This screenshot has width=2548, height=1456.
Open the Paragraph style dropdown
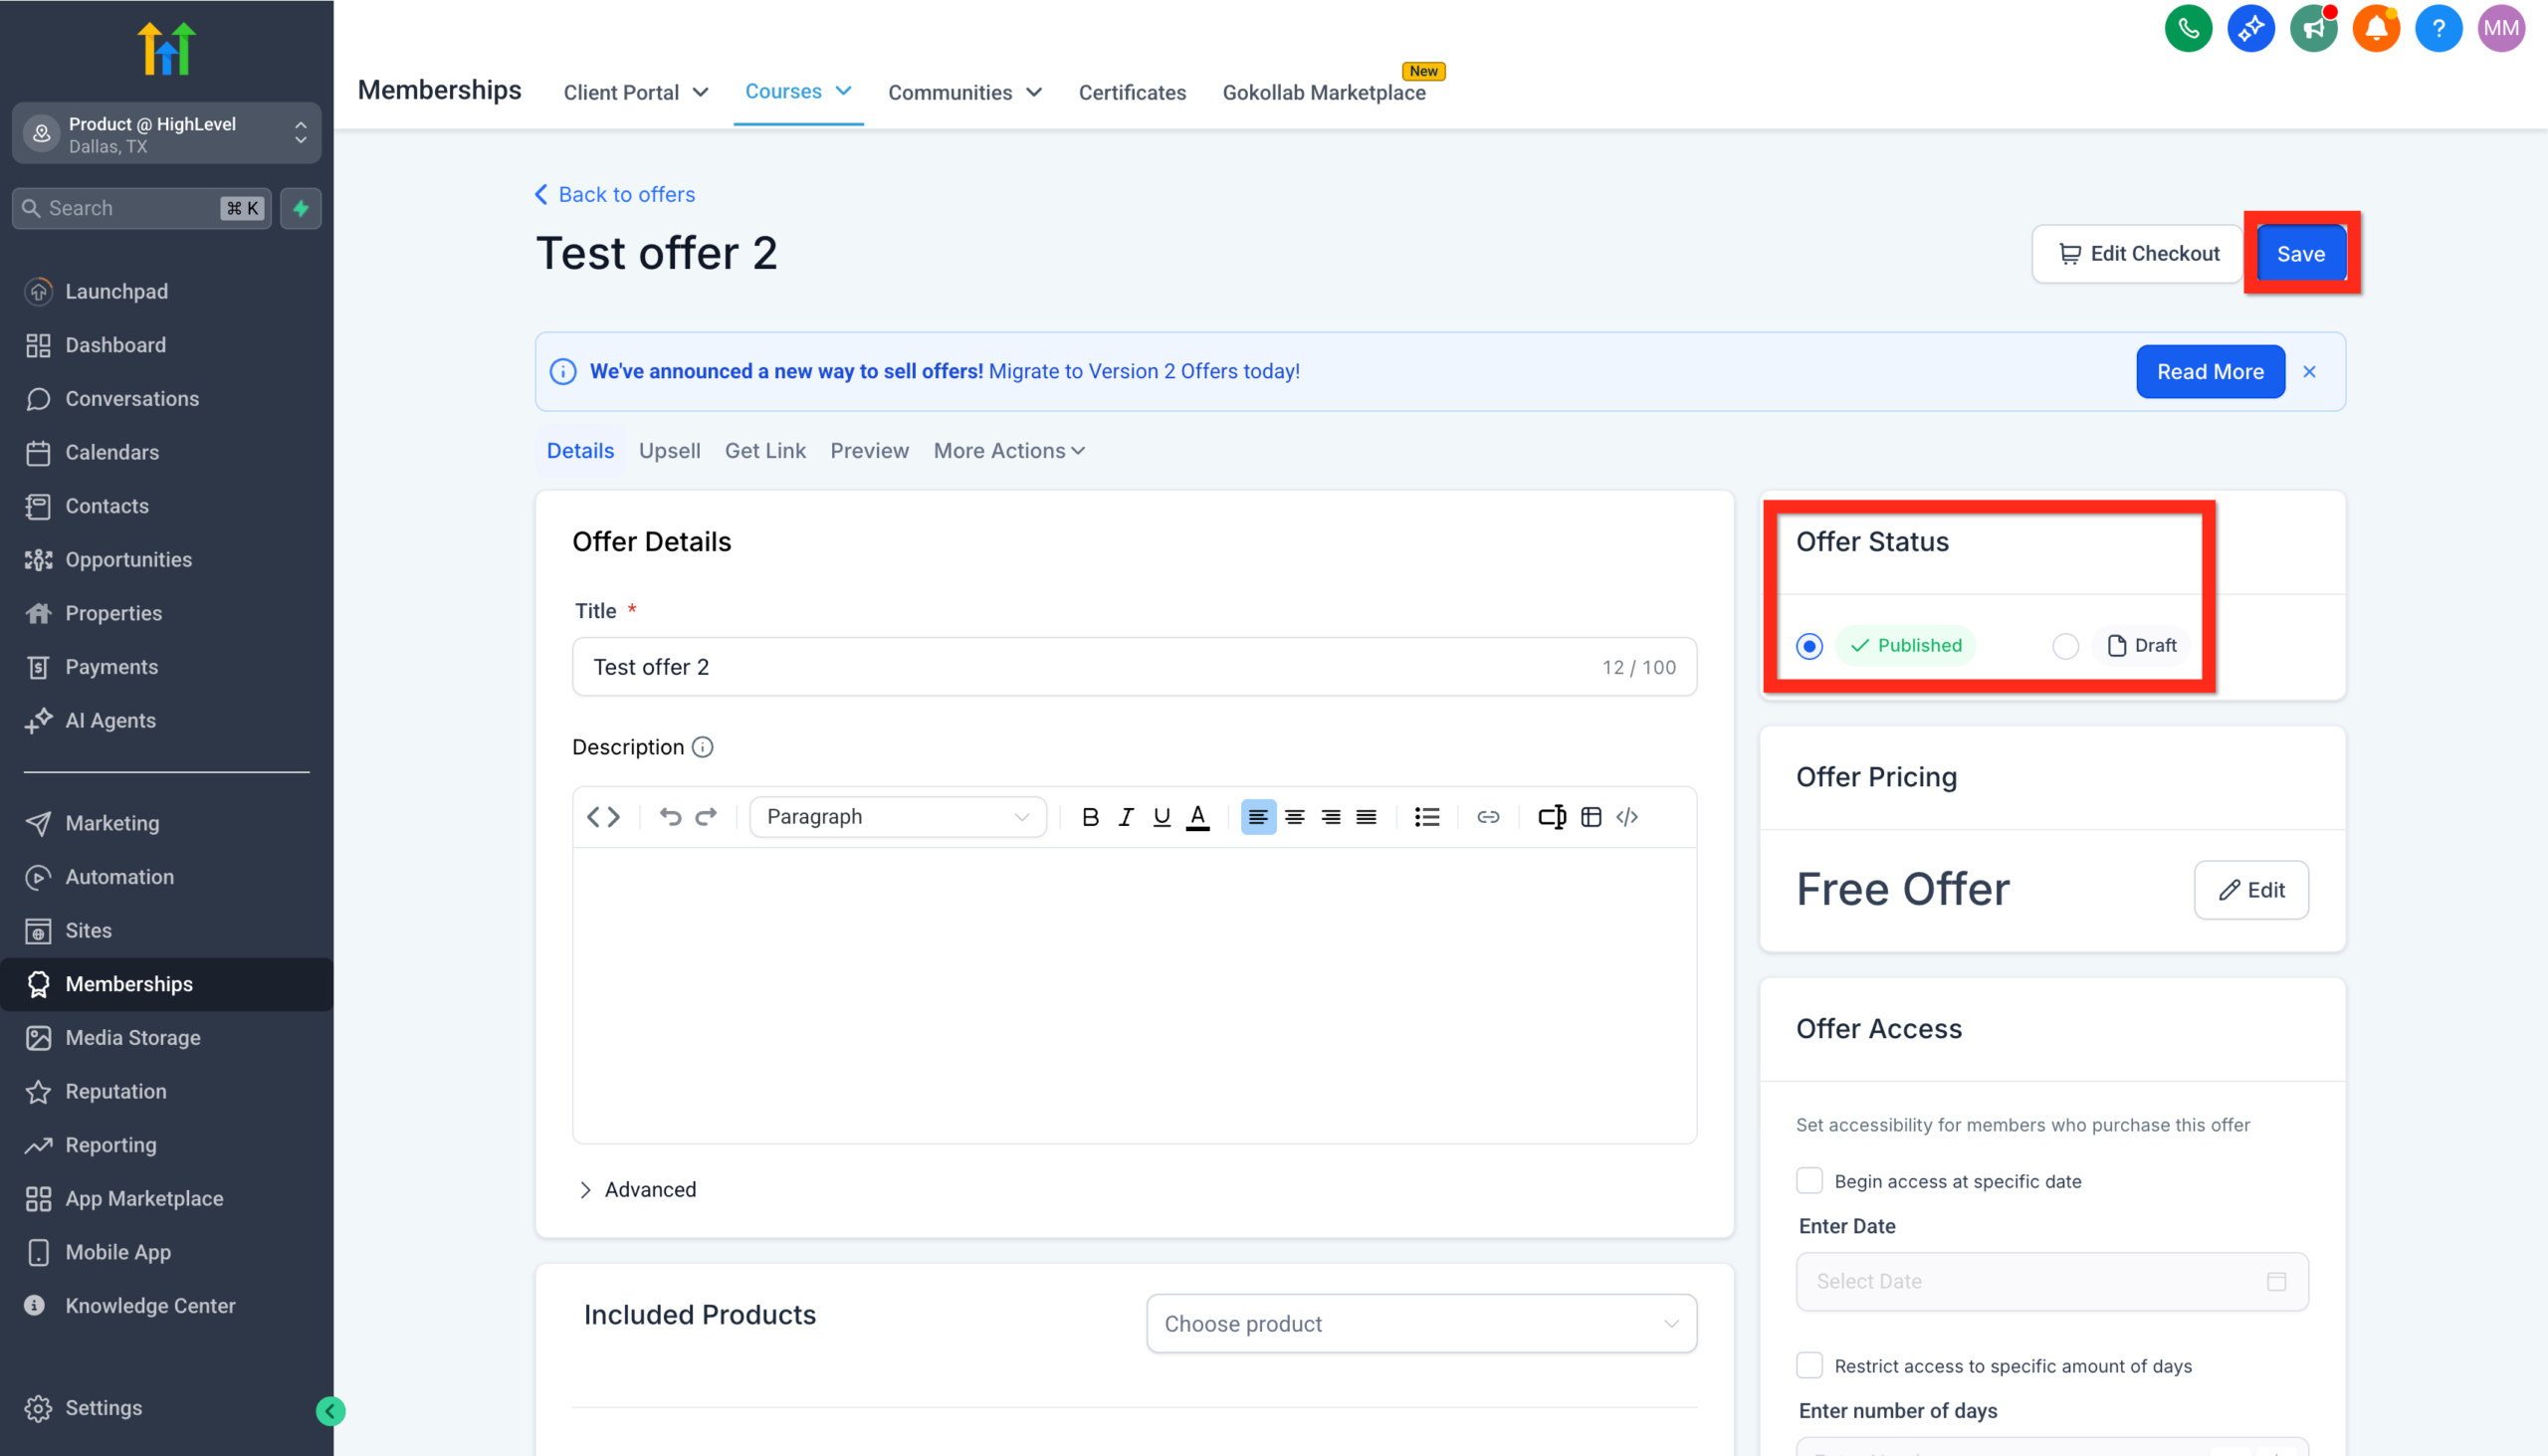pyautogui.click(x=897, y=816)
